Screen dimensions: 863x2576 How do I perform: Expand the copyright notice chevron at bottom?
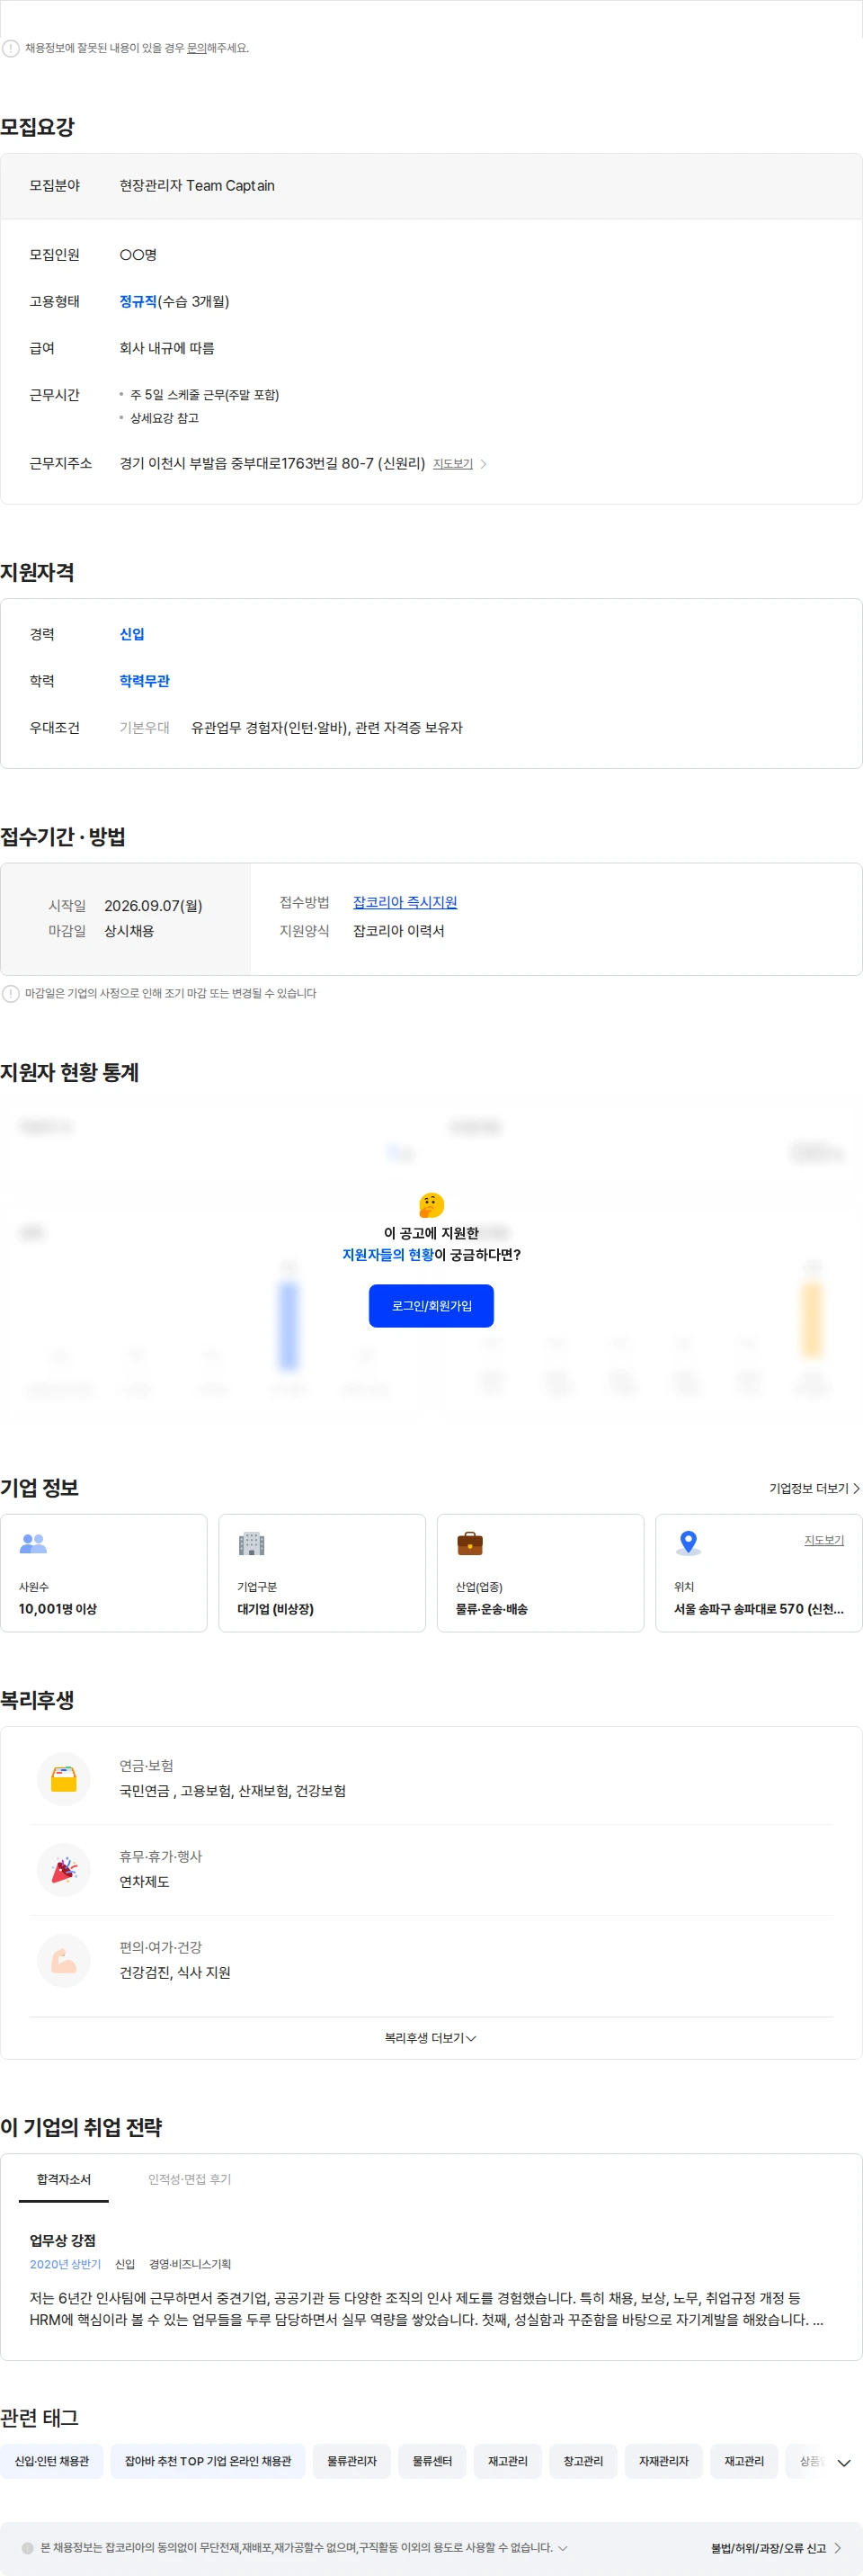pyautogui.click(x=563, y=2548)
